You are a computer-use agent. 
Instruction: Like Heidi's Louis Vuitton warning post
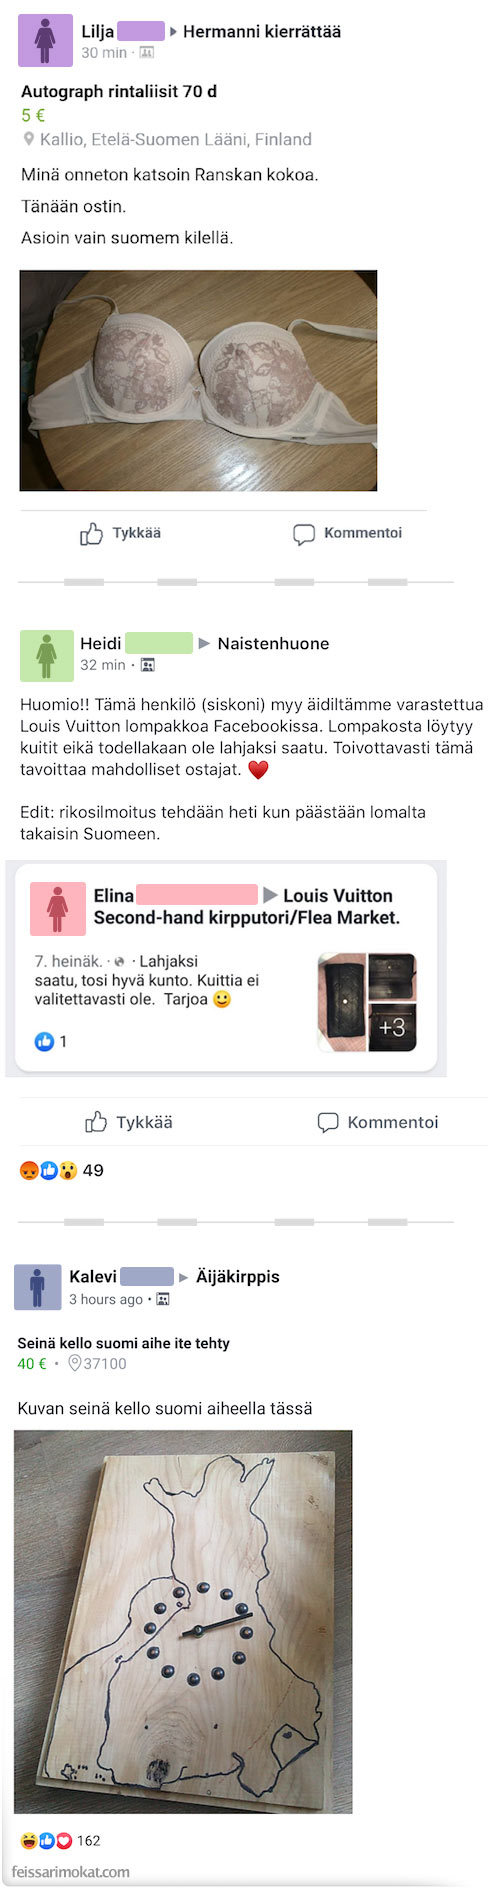(x=129, y=1122)
